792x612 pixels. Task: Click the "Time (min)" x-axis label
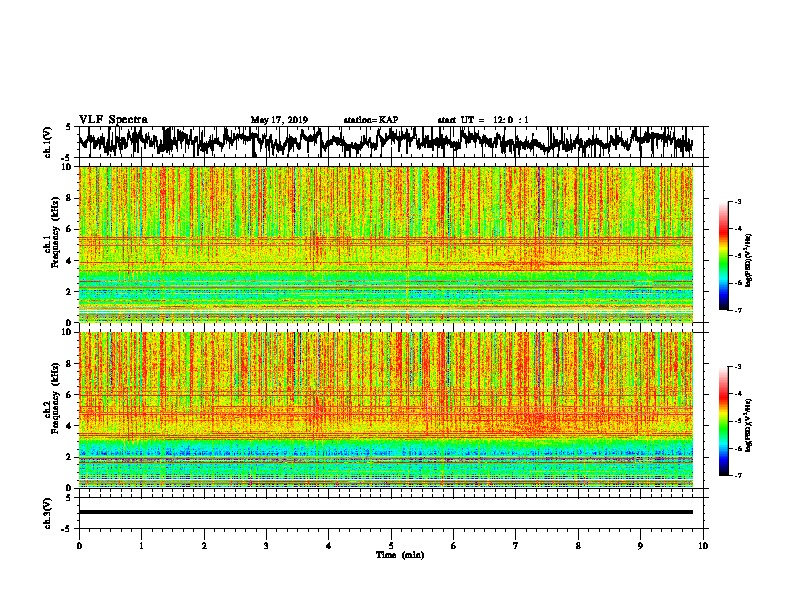400,555
